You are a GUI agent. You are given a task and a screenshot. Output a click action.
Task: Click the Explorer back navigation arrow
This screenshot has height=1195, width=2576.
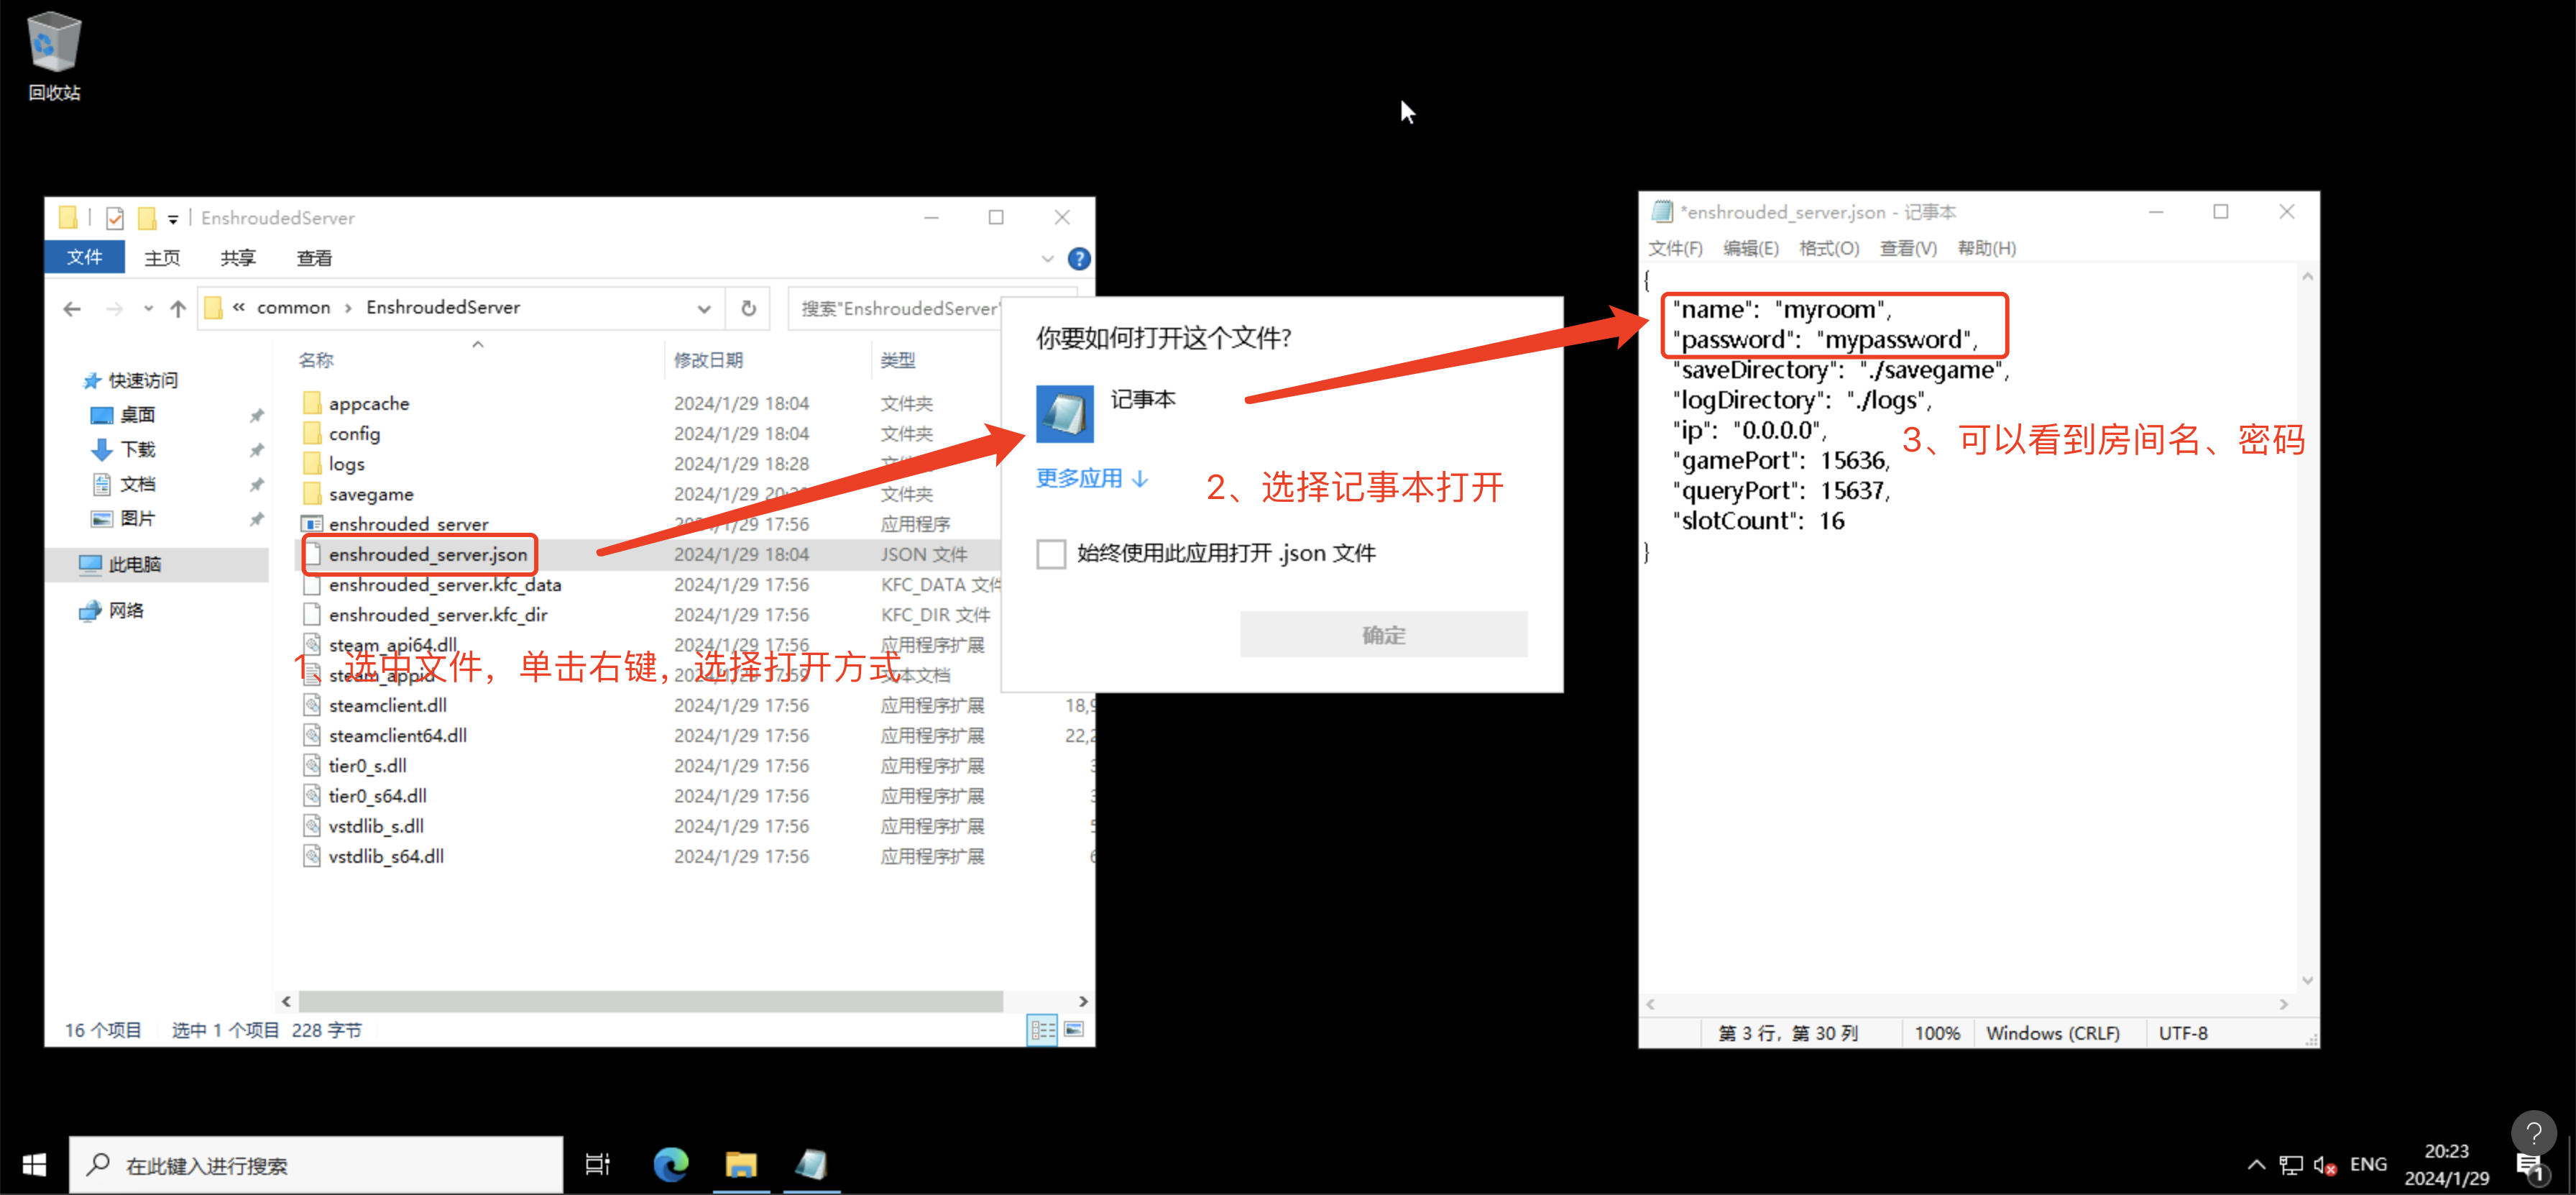(72, 309)
